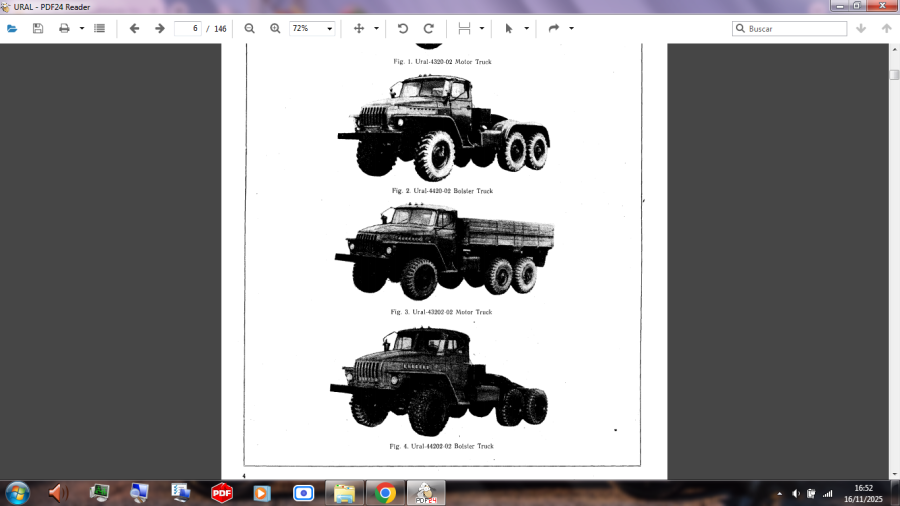Select the pointer cursor tool
This screenshot has width=900, height=506.
click(508, 28)
